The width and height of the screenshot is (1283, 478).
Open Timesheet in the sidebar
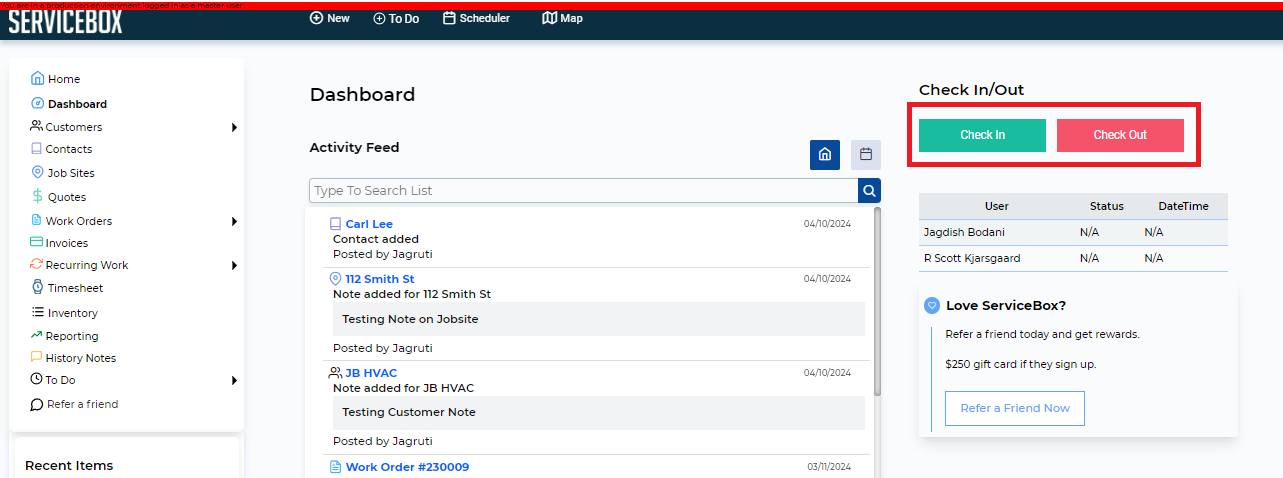pyautogui.click(x=75, y=288)
